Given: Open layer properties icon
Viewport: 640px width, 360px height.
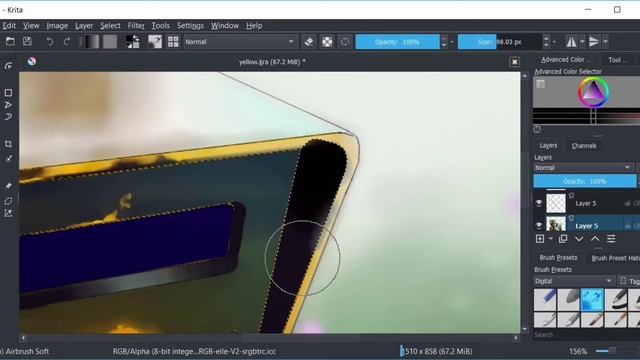Looking at the screenshot, I should click(x=611, y=239).
